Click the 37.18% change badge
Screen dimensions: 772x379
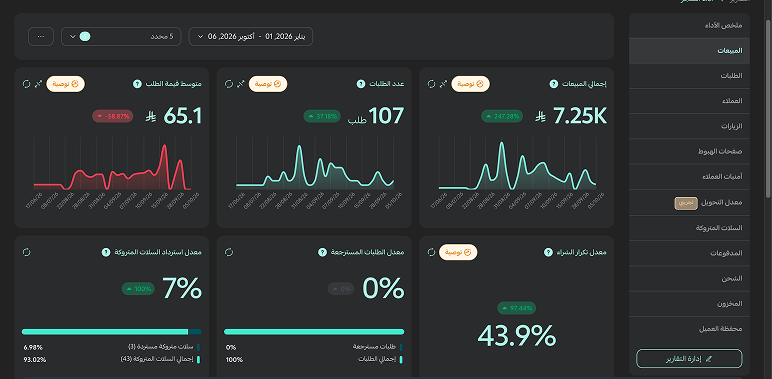[x=322, y=117]
